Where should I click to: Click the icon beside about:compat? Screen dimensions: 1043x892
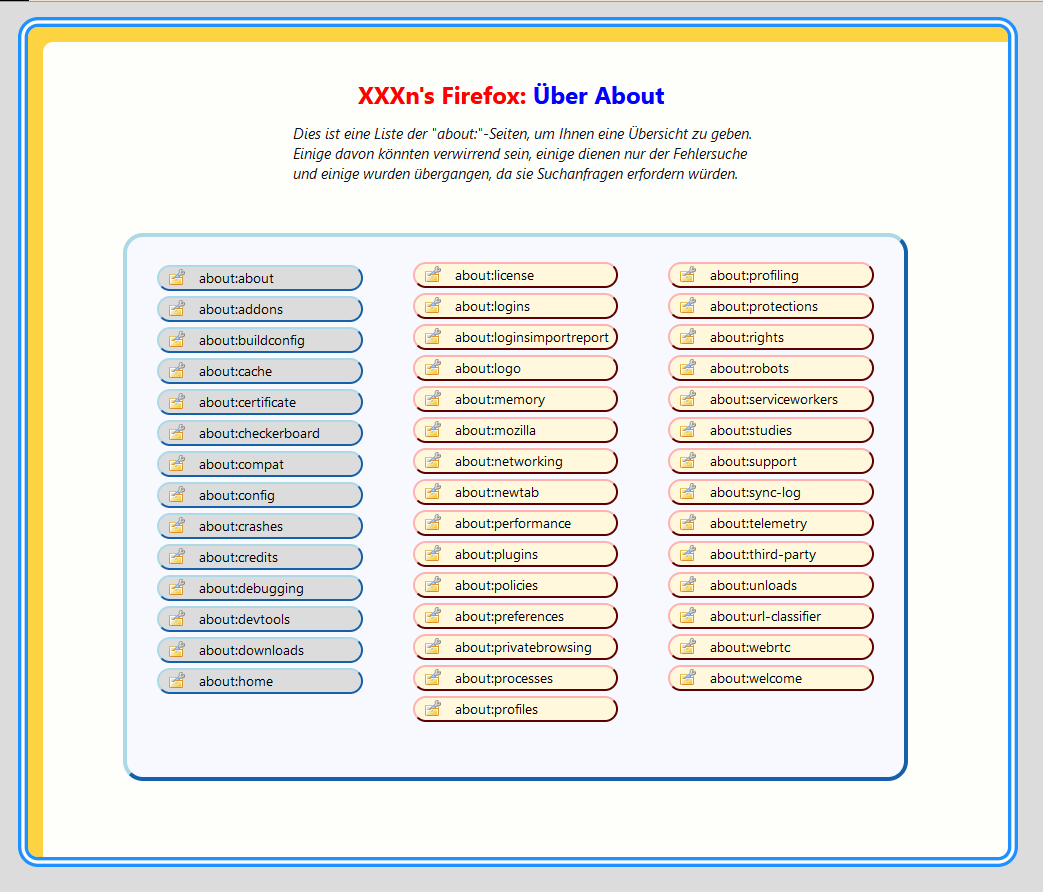[x=176, y=464]
